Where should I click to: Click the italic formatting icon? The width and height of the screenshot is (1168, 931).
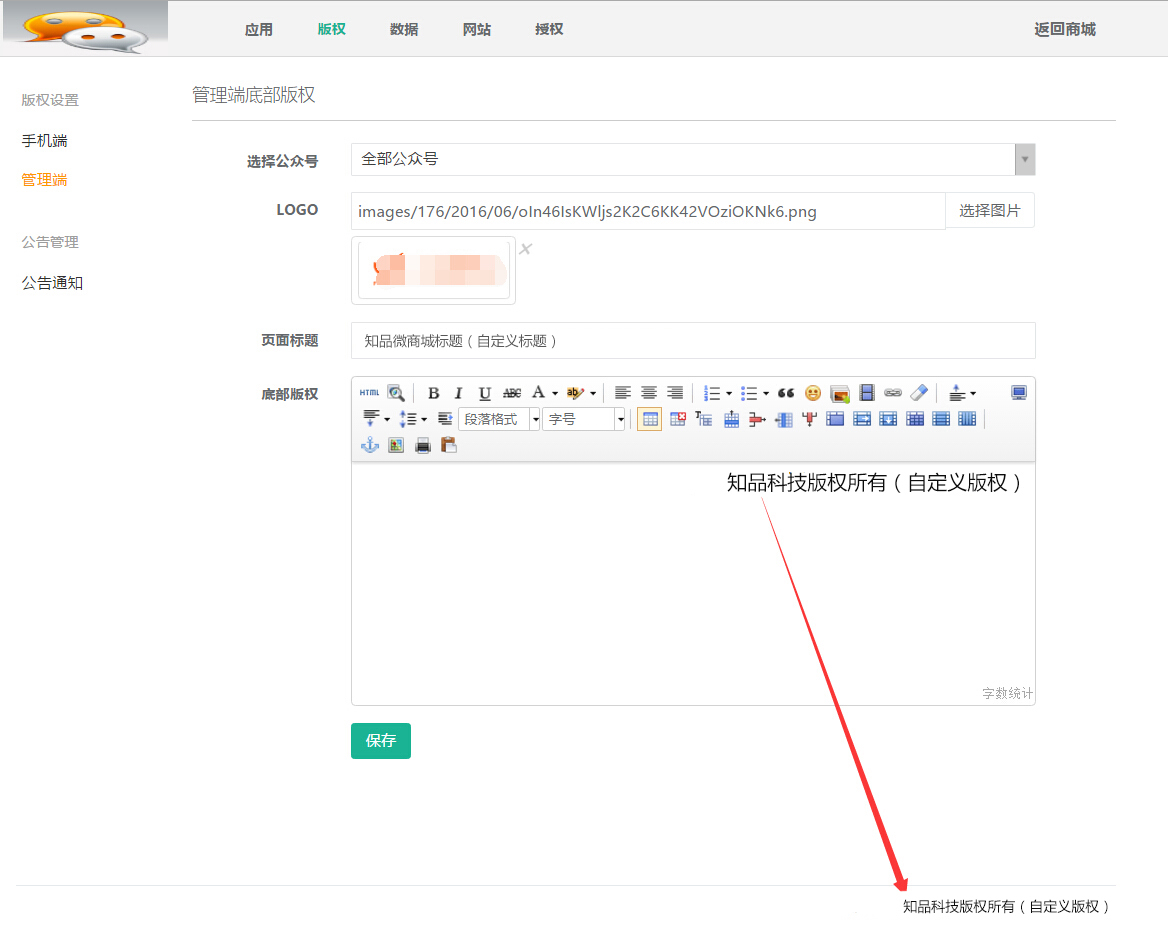pos(458,393)
